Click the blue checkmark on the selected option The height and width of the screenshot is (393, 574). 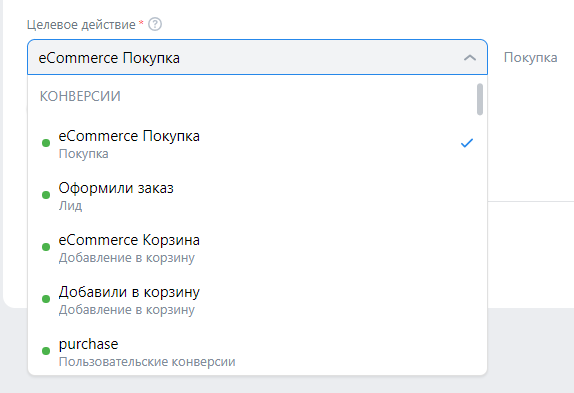[467, 143]
